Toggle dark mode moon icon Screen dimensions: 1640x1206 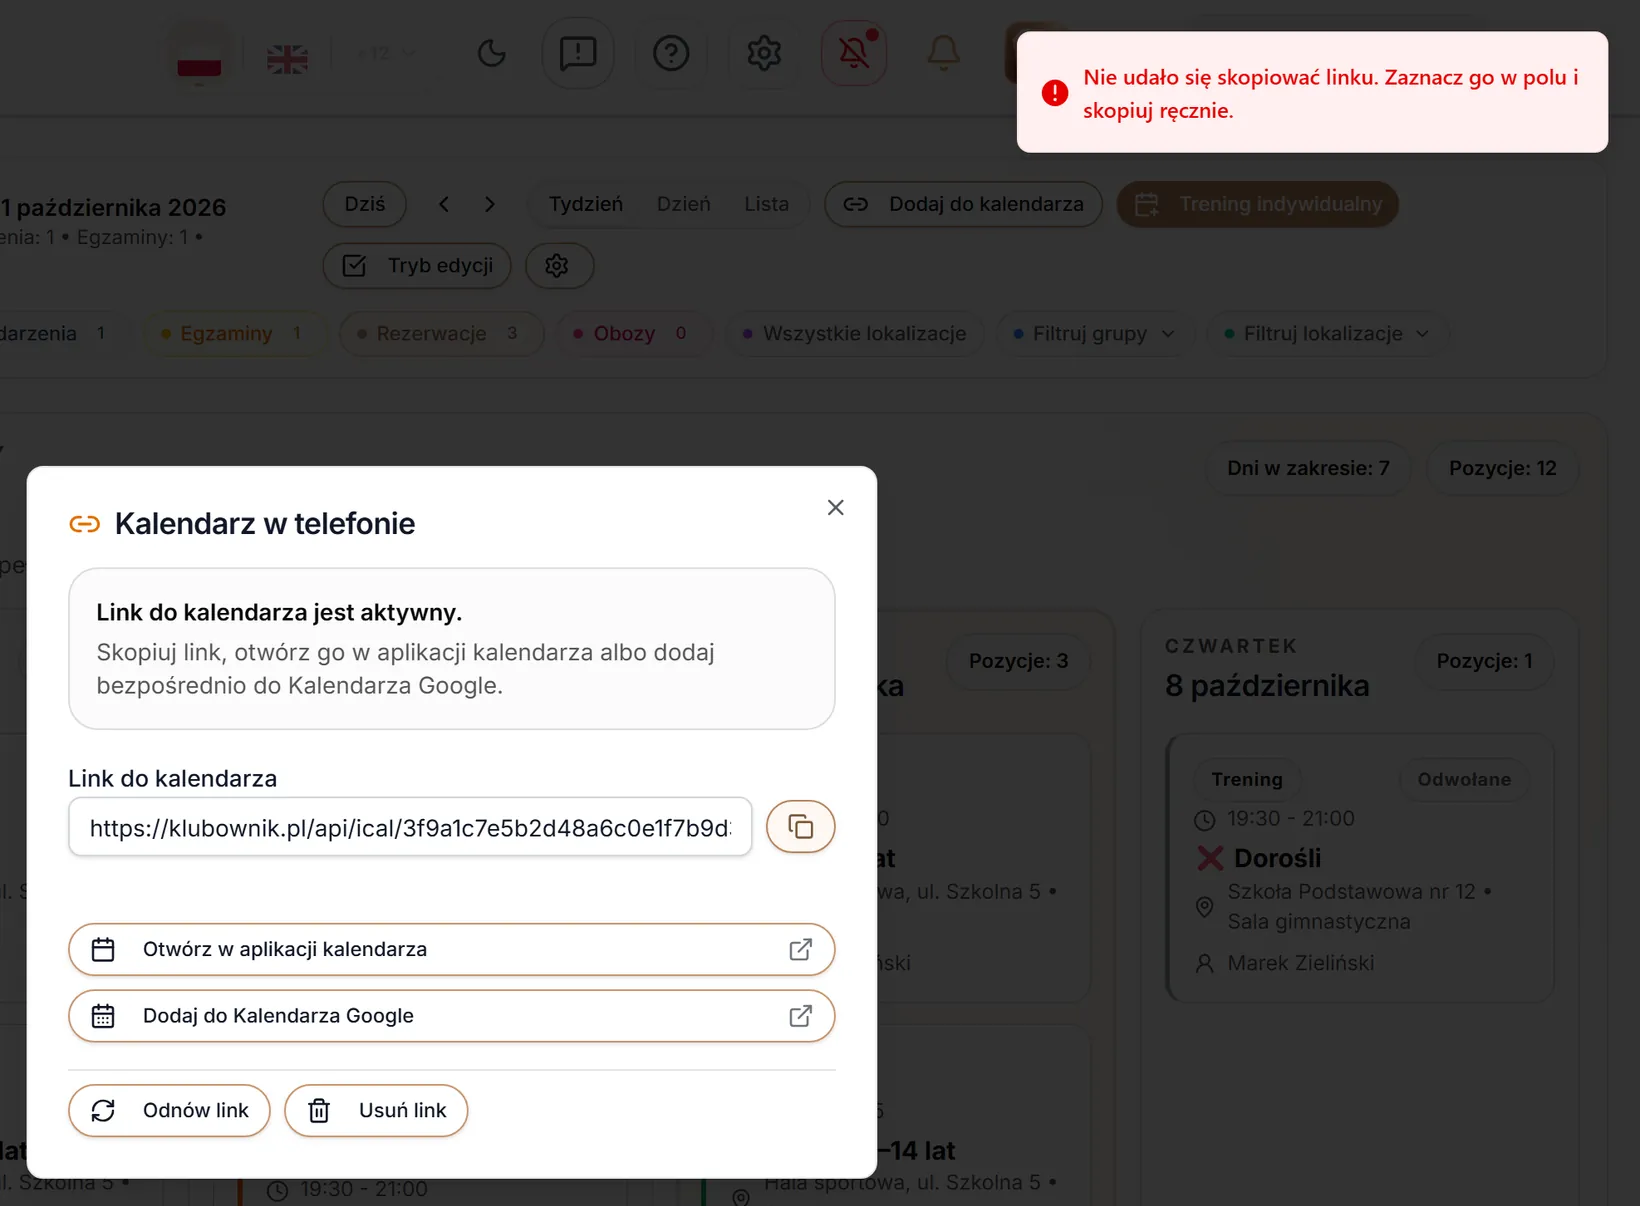click(x=491, y=53)
